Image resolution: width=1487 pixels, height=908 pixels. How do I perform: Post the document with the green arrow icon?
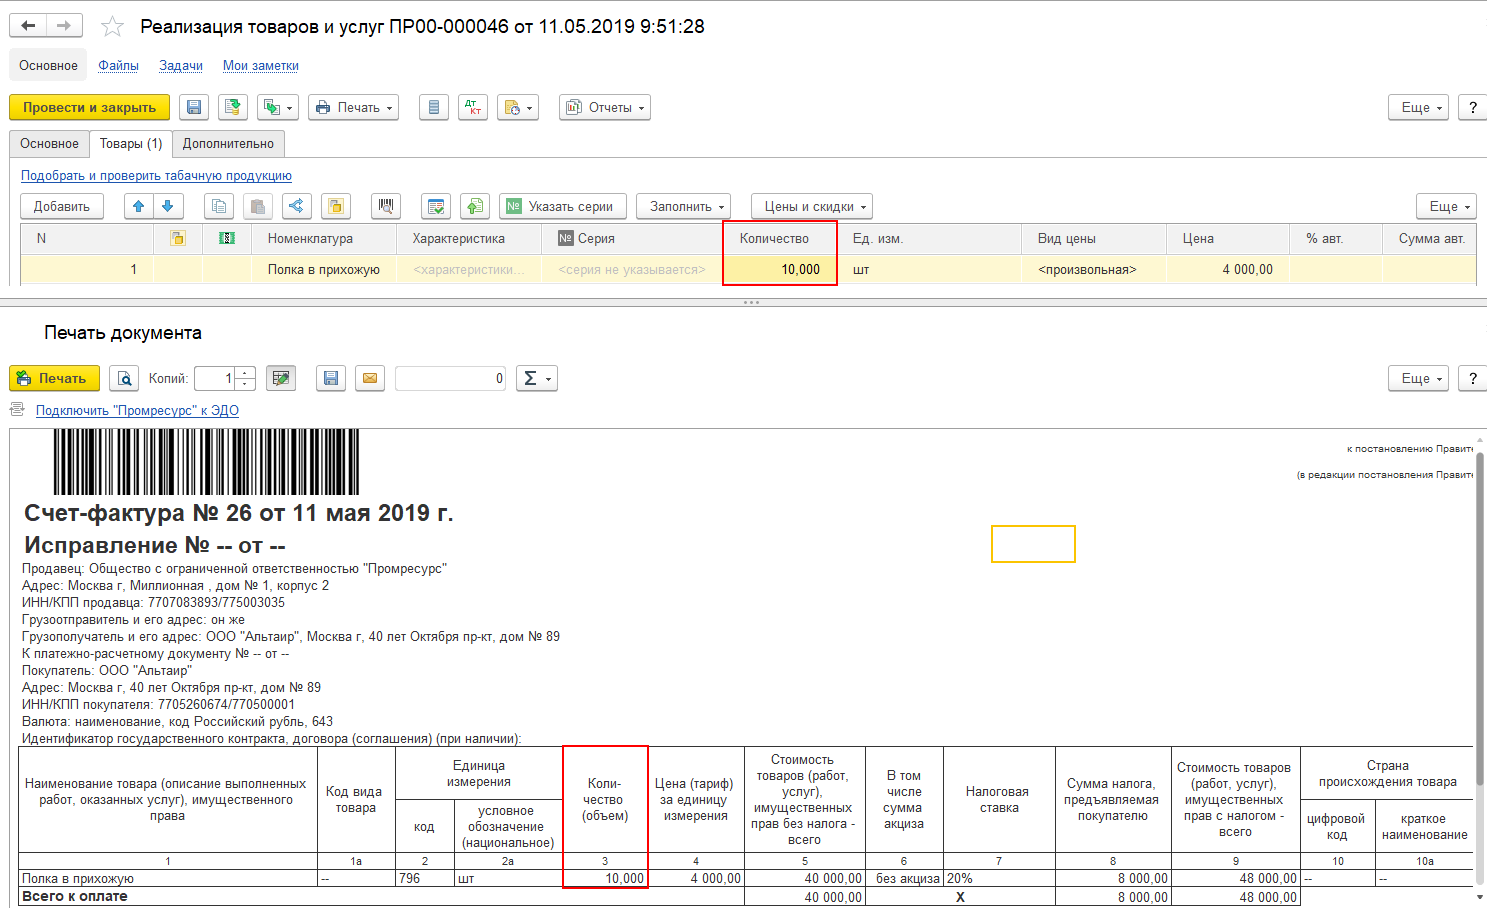click(x=233, y=107)
